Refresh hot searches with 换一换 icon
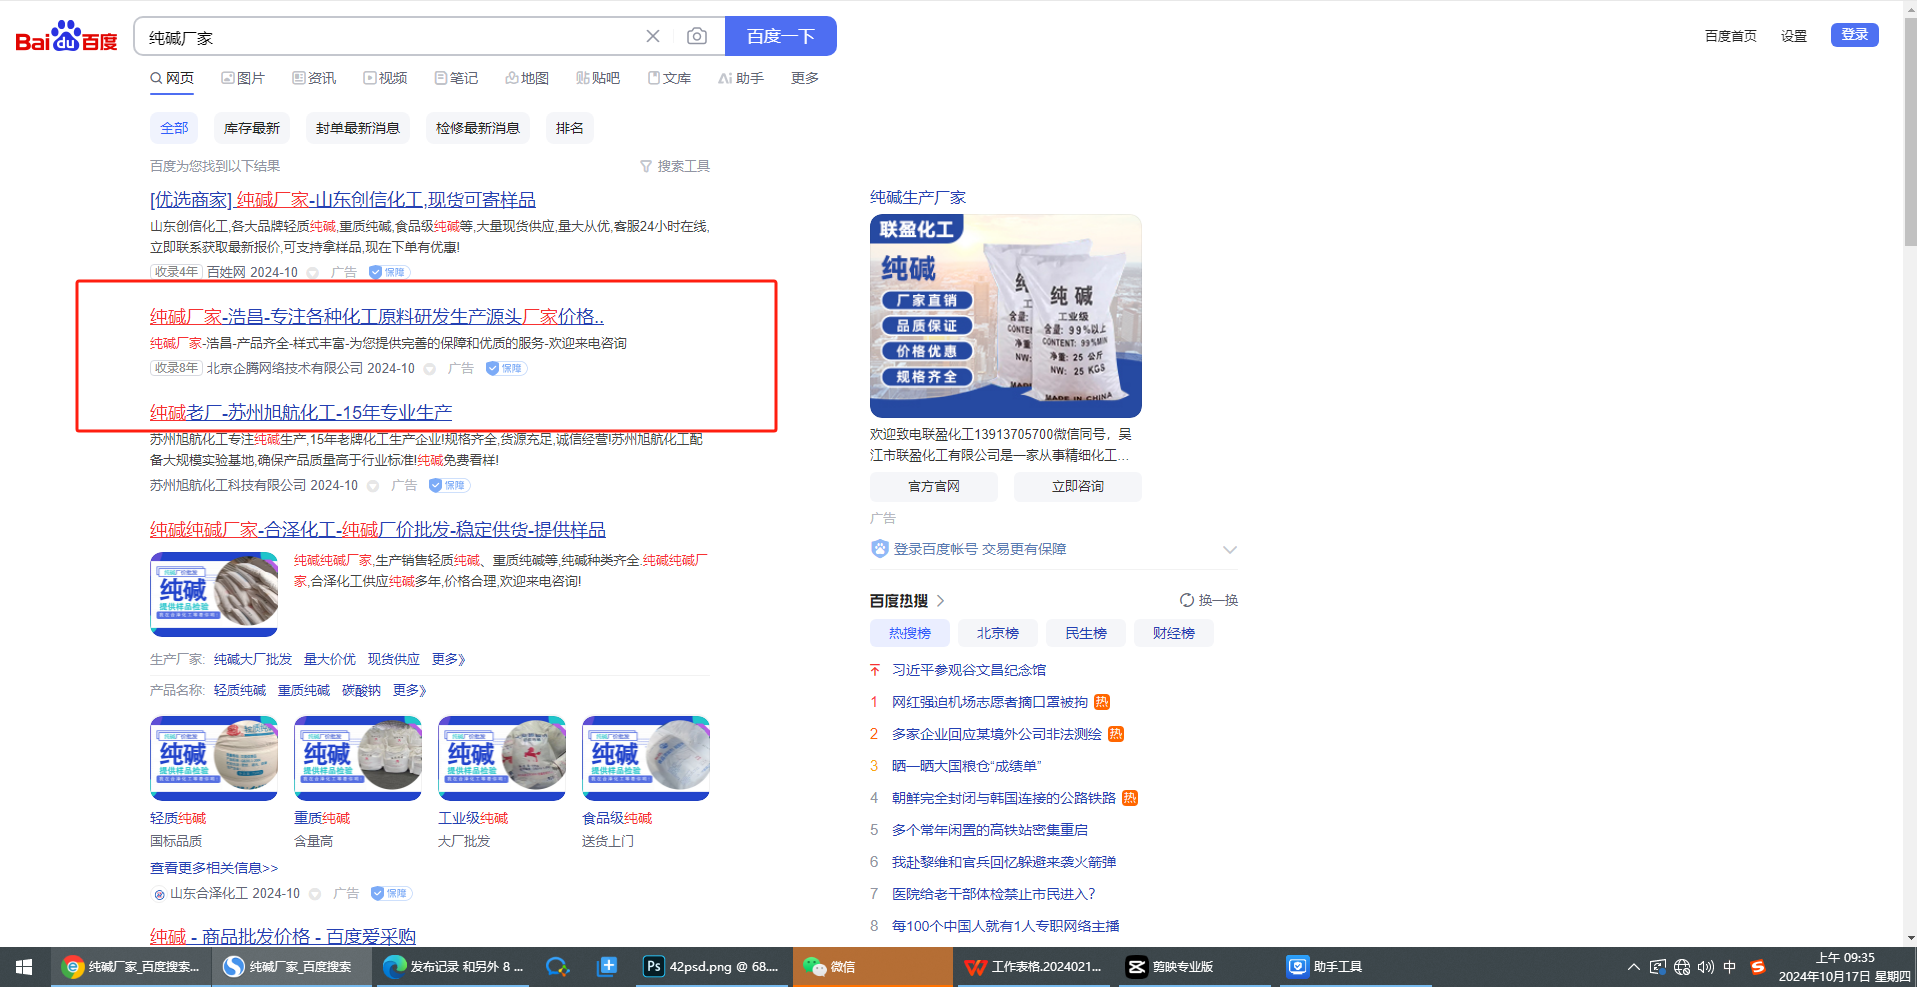 1187,600
